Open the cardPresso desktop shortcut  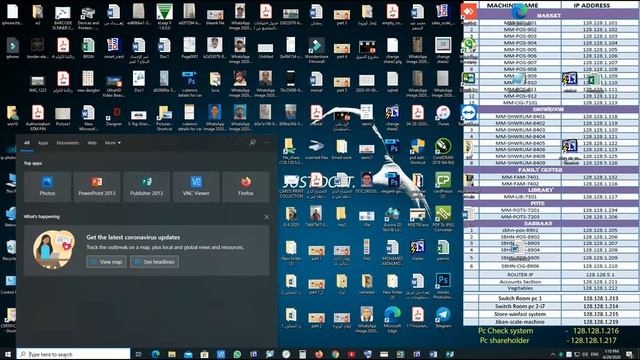(x=443, y=185)
